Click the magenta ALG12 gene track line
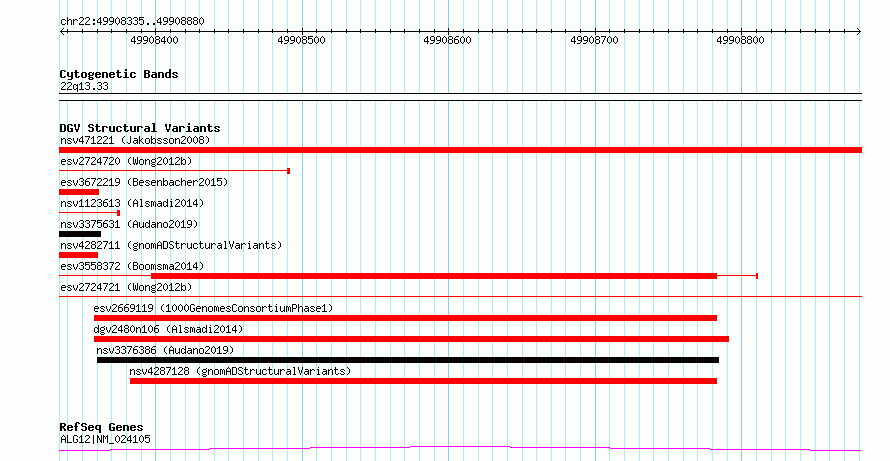This screenshot has height=461, width=890. coord(460,449)
